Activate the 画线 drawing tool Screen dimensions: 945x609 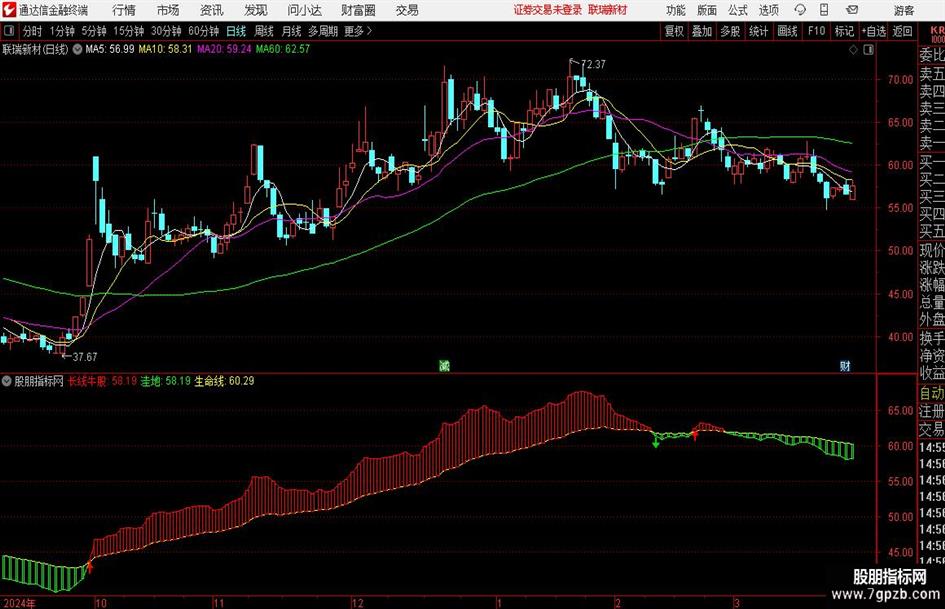[787, 31]
